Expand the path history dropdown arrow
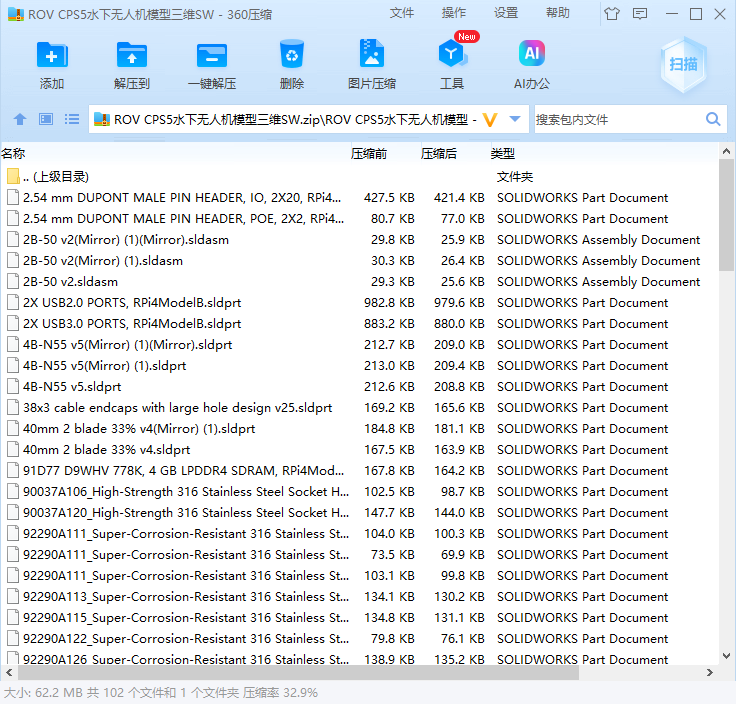Screen dimensions: 736x704 [x=515, y=119]
